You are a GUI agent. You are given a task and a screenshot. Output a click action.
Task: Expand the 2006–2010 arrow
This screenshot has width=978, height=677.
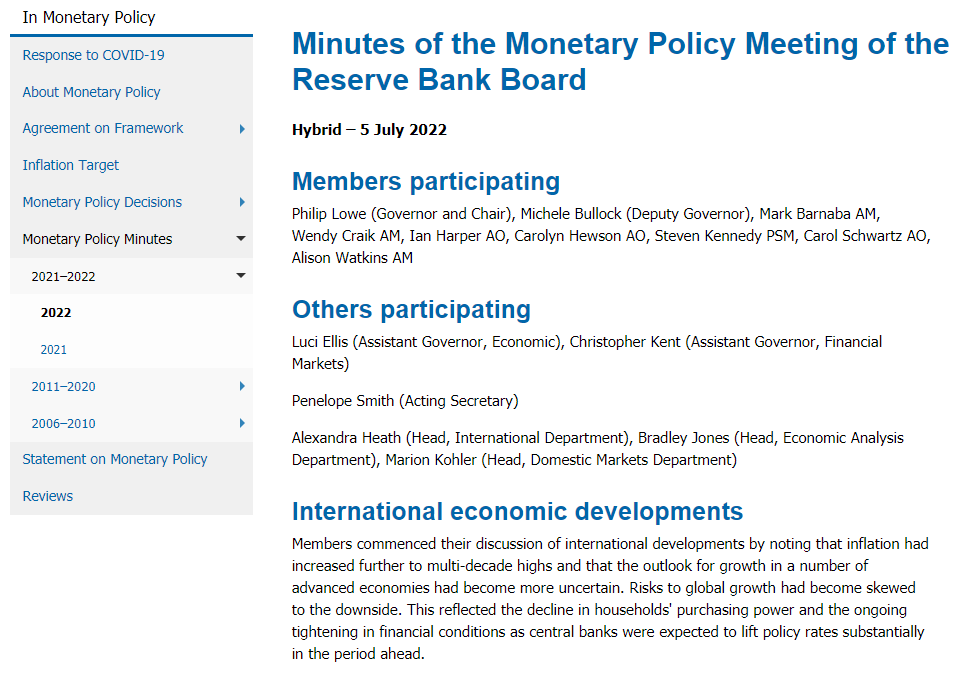coord(242,424)
